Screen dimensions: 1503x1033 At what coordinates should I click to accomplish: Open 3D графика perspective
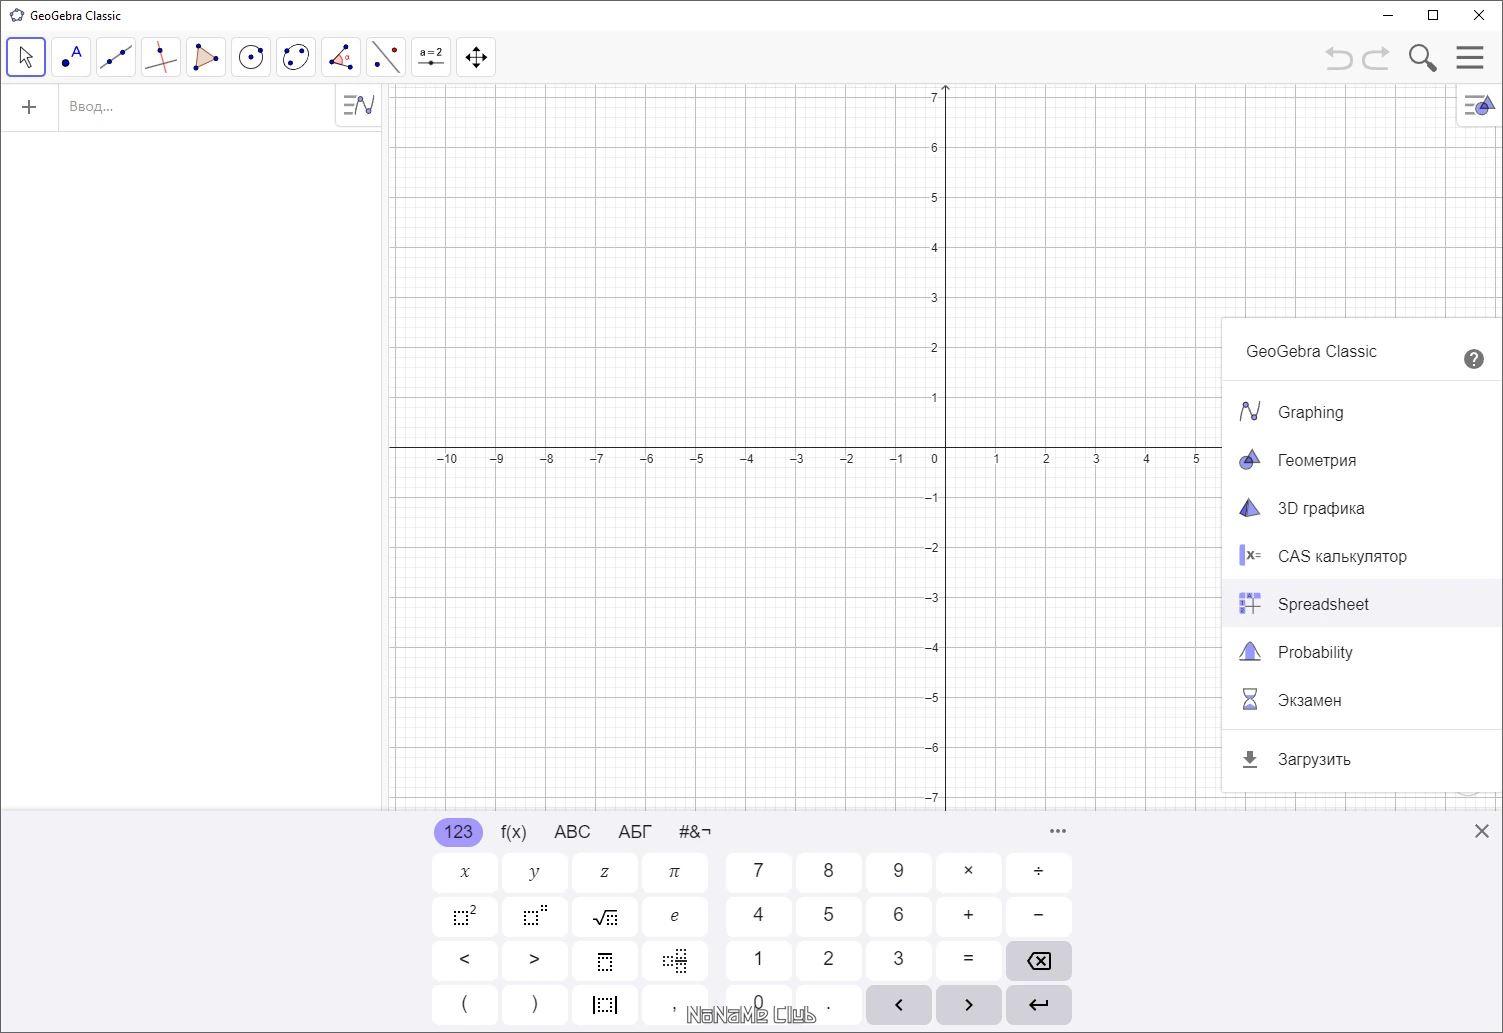tap(1362, 508)
